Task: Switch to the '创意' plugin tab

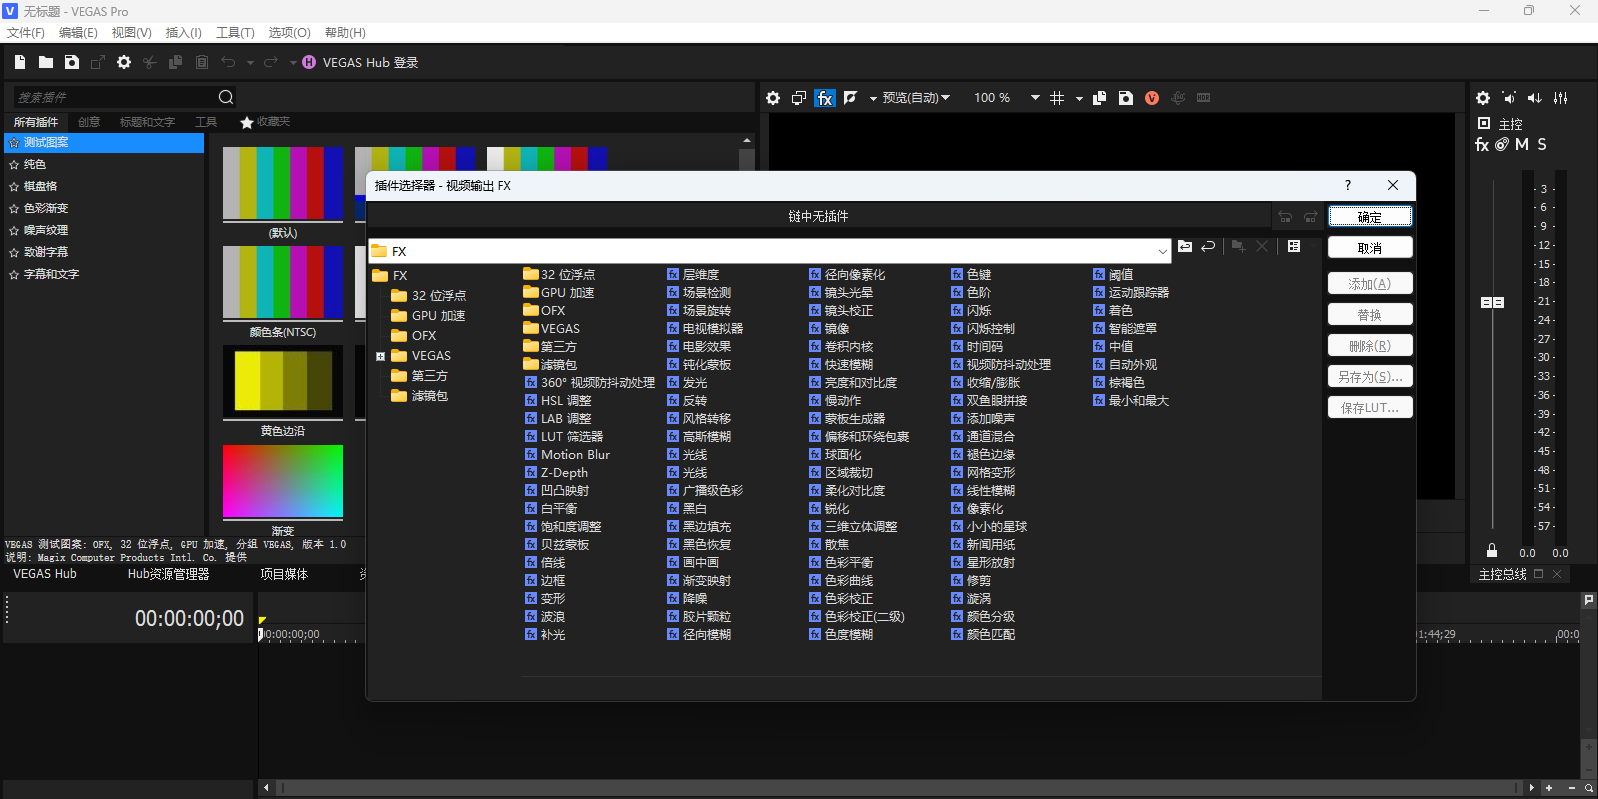Action: tap(89, 122)
